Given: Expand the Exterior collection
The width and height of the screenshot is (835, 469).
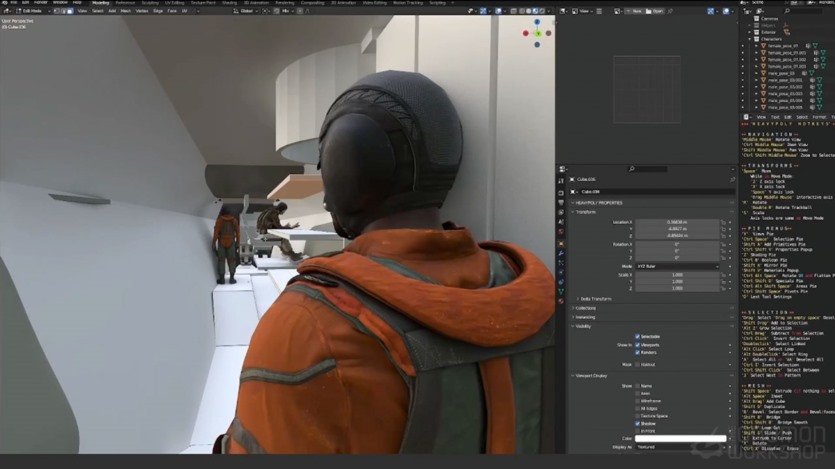Looking at the screenshot, I should pos(750,32).
